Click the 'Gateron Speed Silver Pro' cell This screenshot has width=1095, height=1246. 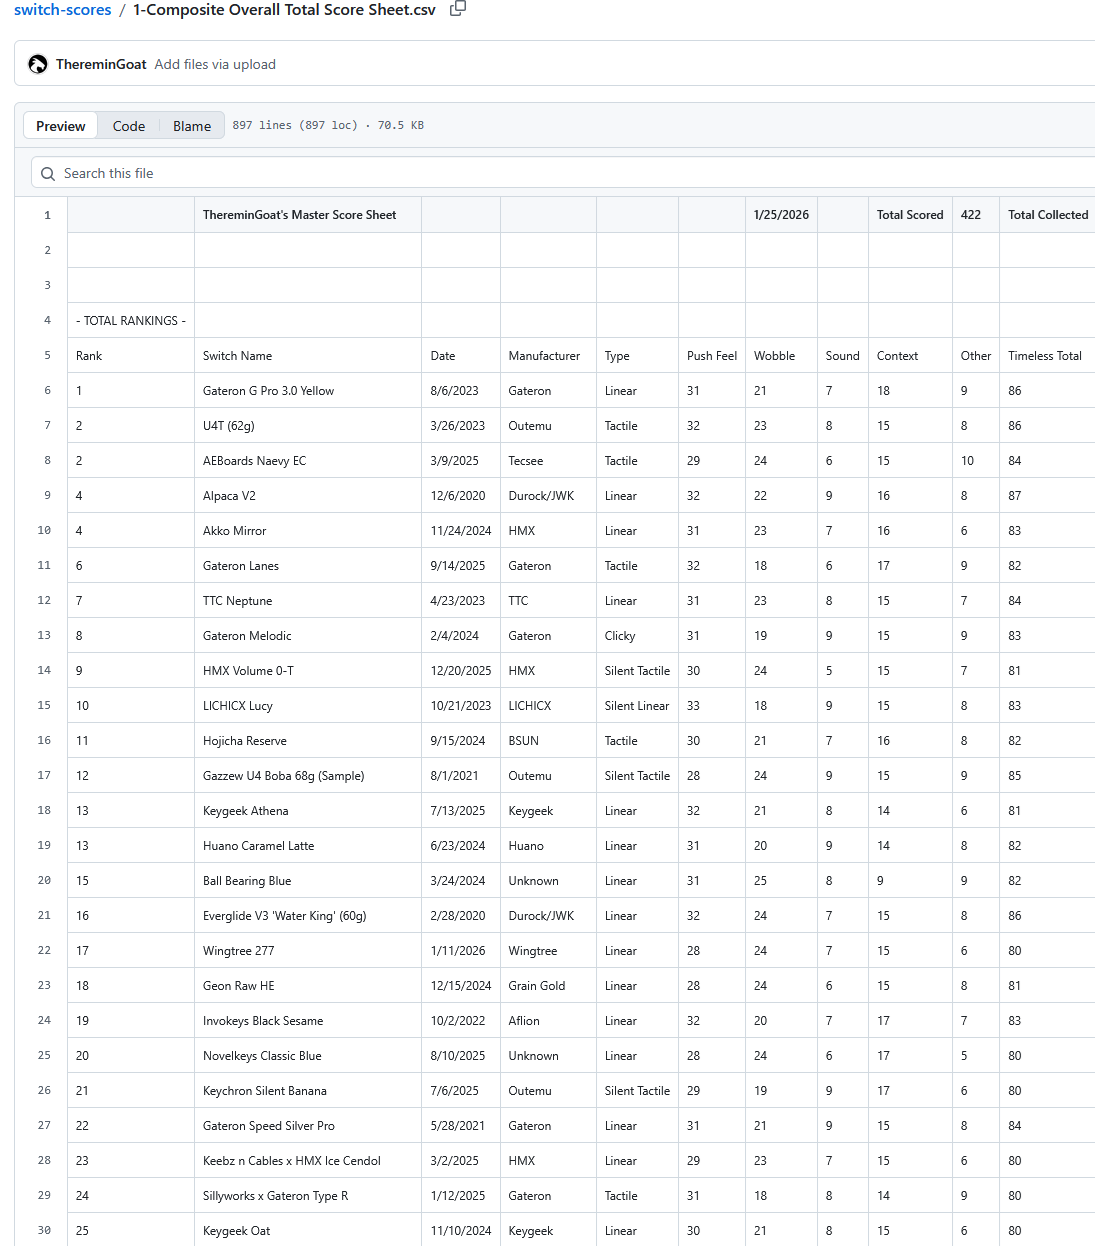(308, 1125)
